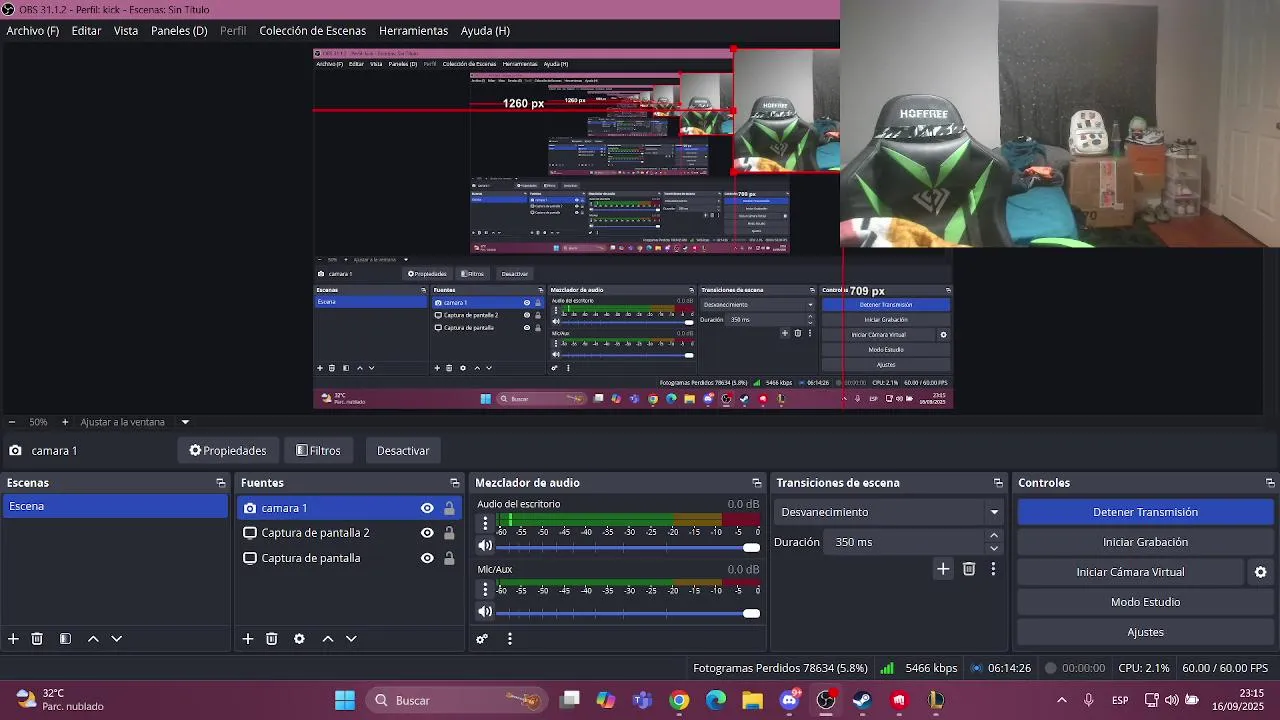Open Audio del escritorio options menu dots

(x=485, y=523)
